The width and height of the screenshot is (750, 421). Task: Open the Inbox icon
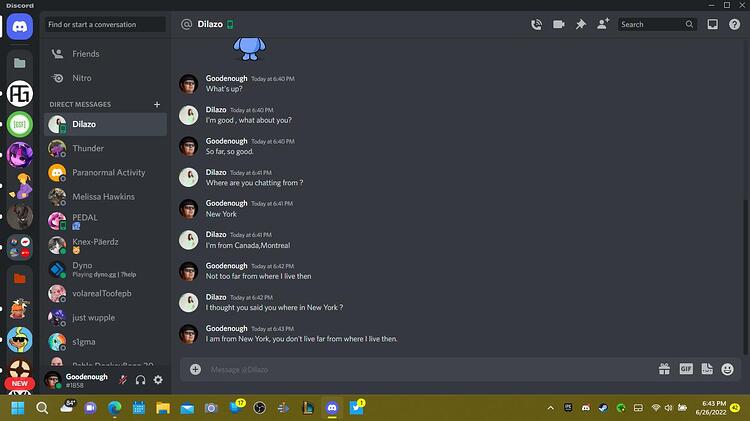pyautogui.click(x=712, y=24)
